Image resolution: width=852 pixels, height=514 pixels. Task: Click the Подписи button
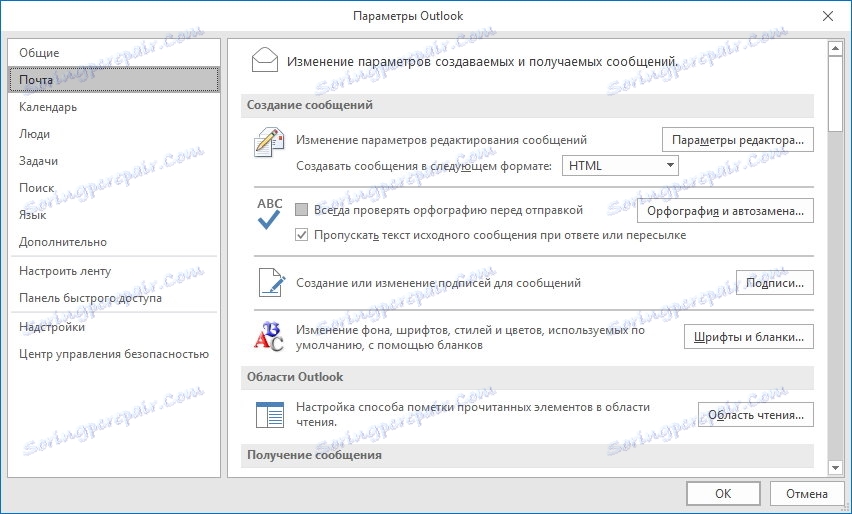774,283
